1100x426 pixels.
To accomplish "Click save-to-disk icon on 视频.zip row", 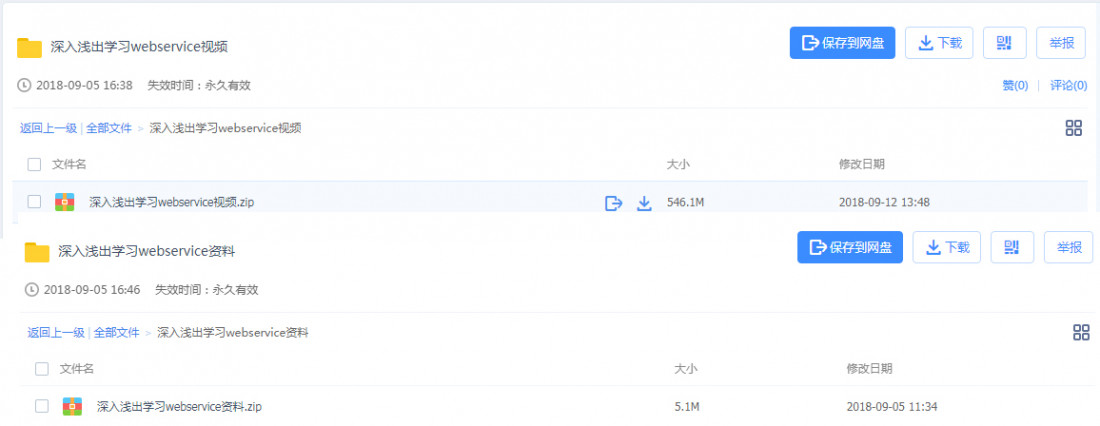I will click(x=614, y=204).
